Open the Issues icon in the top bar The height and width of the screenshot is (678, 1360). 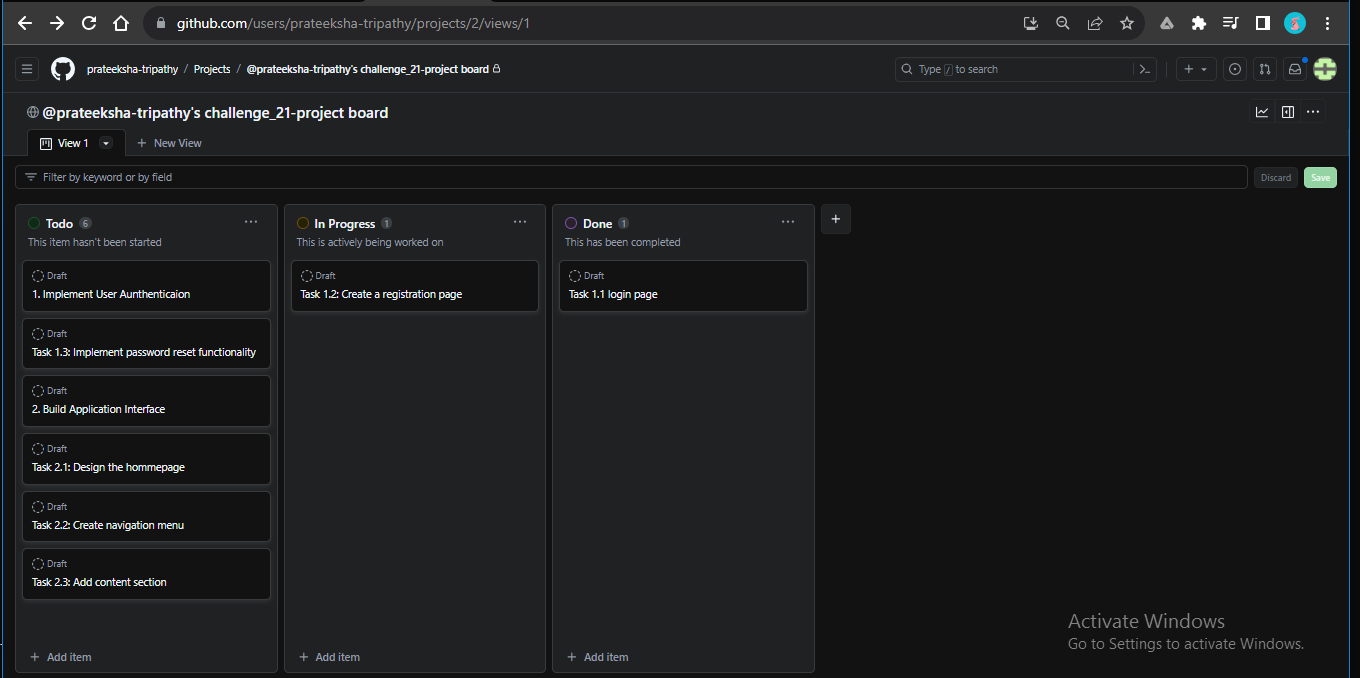pos(1234,69)
